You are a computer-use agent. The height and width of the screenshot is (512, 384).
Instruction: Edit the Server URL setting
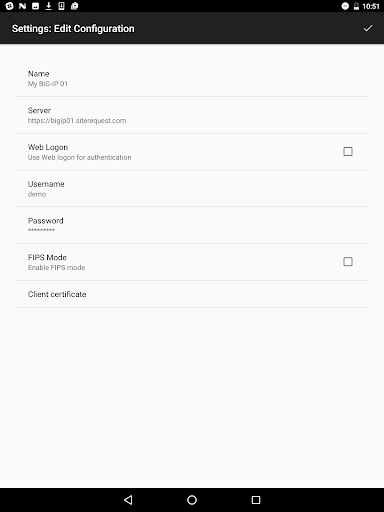tap(192, 115)
